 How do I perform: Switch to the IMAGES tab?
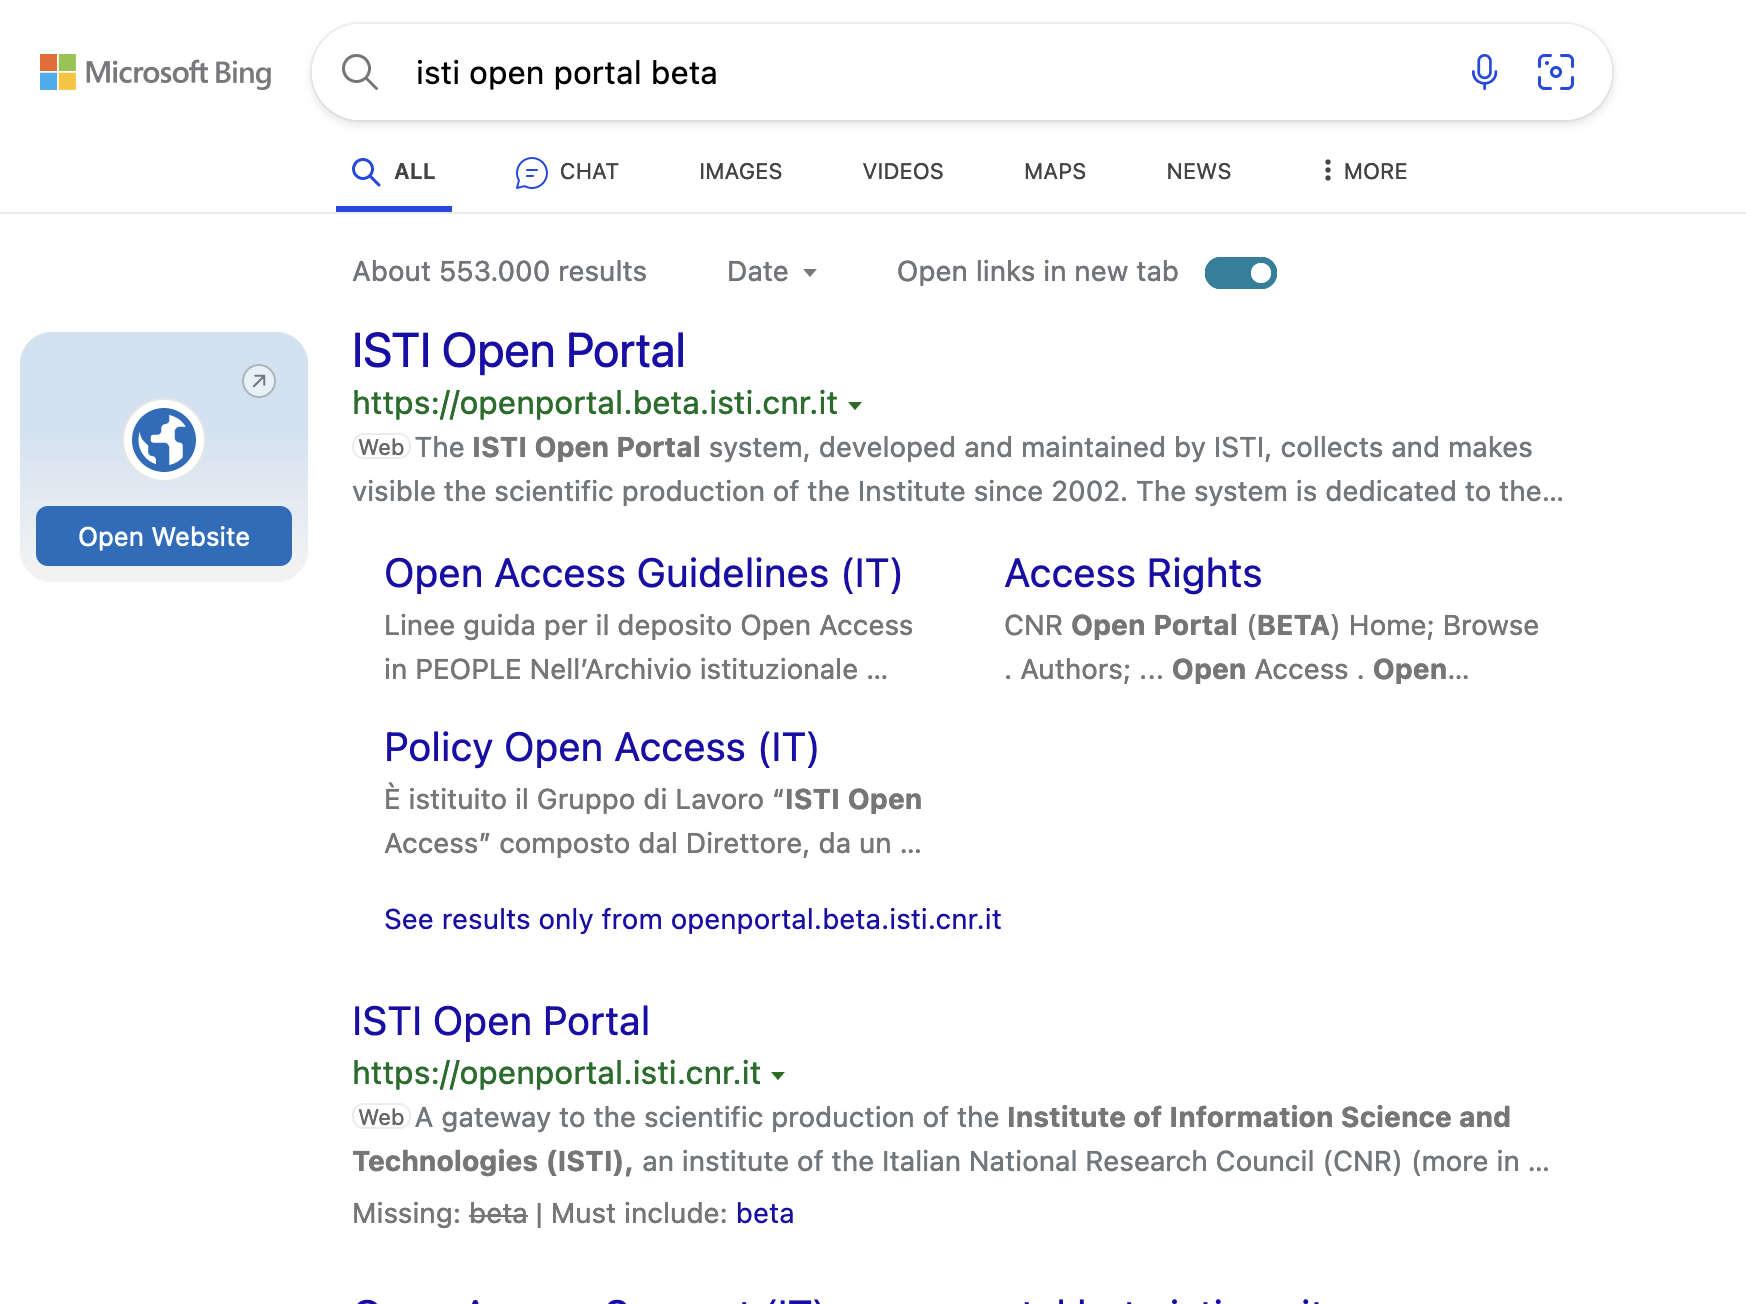740,172
